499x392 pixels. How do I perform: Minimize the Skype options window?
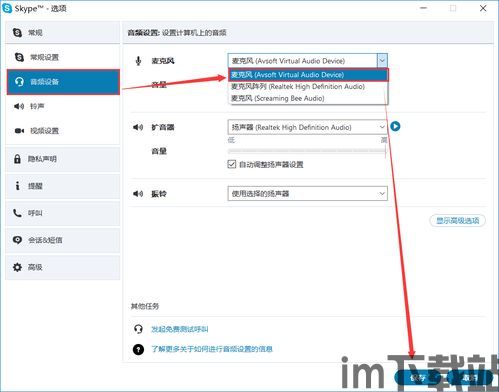click(423, 8)
